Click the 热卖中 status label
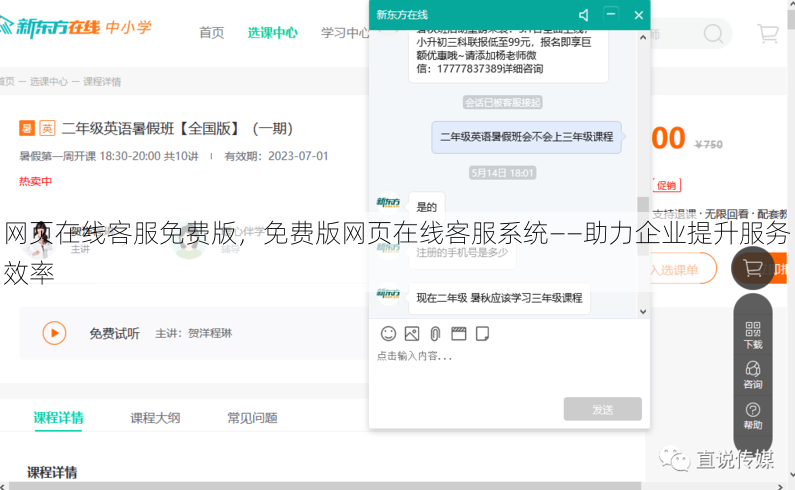Screen dimensions: 795x490 pos(35,181)
